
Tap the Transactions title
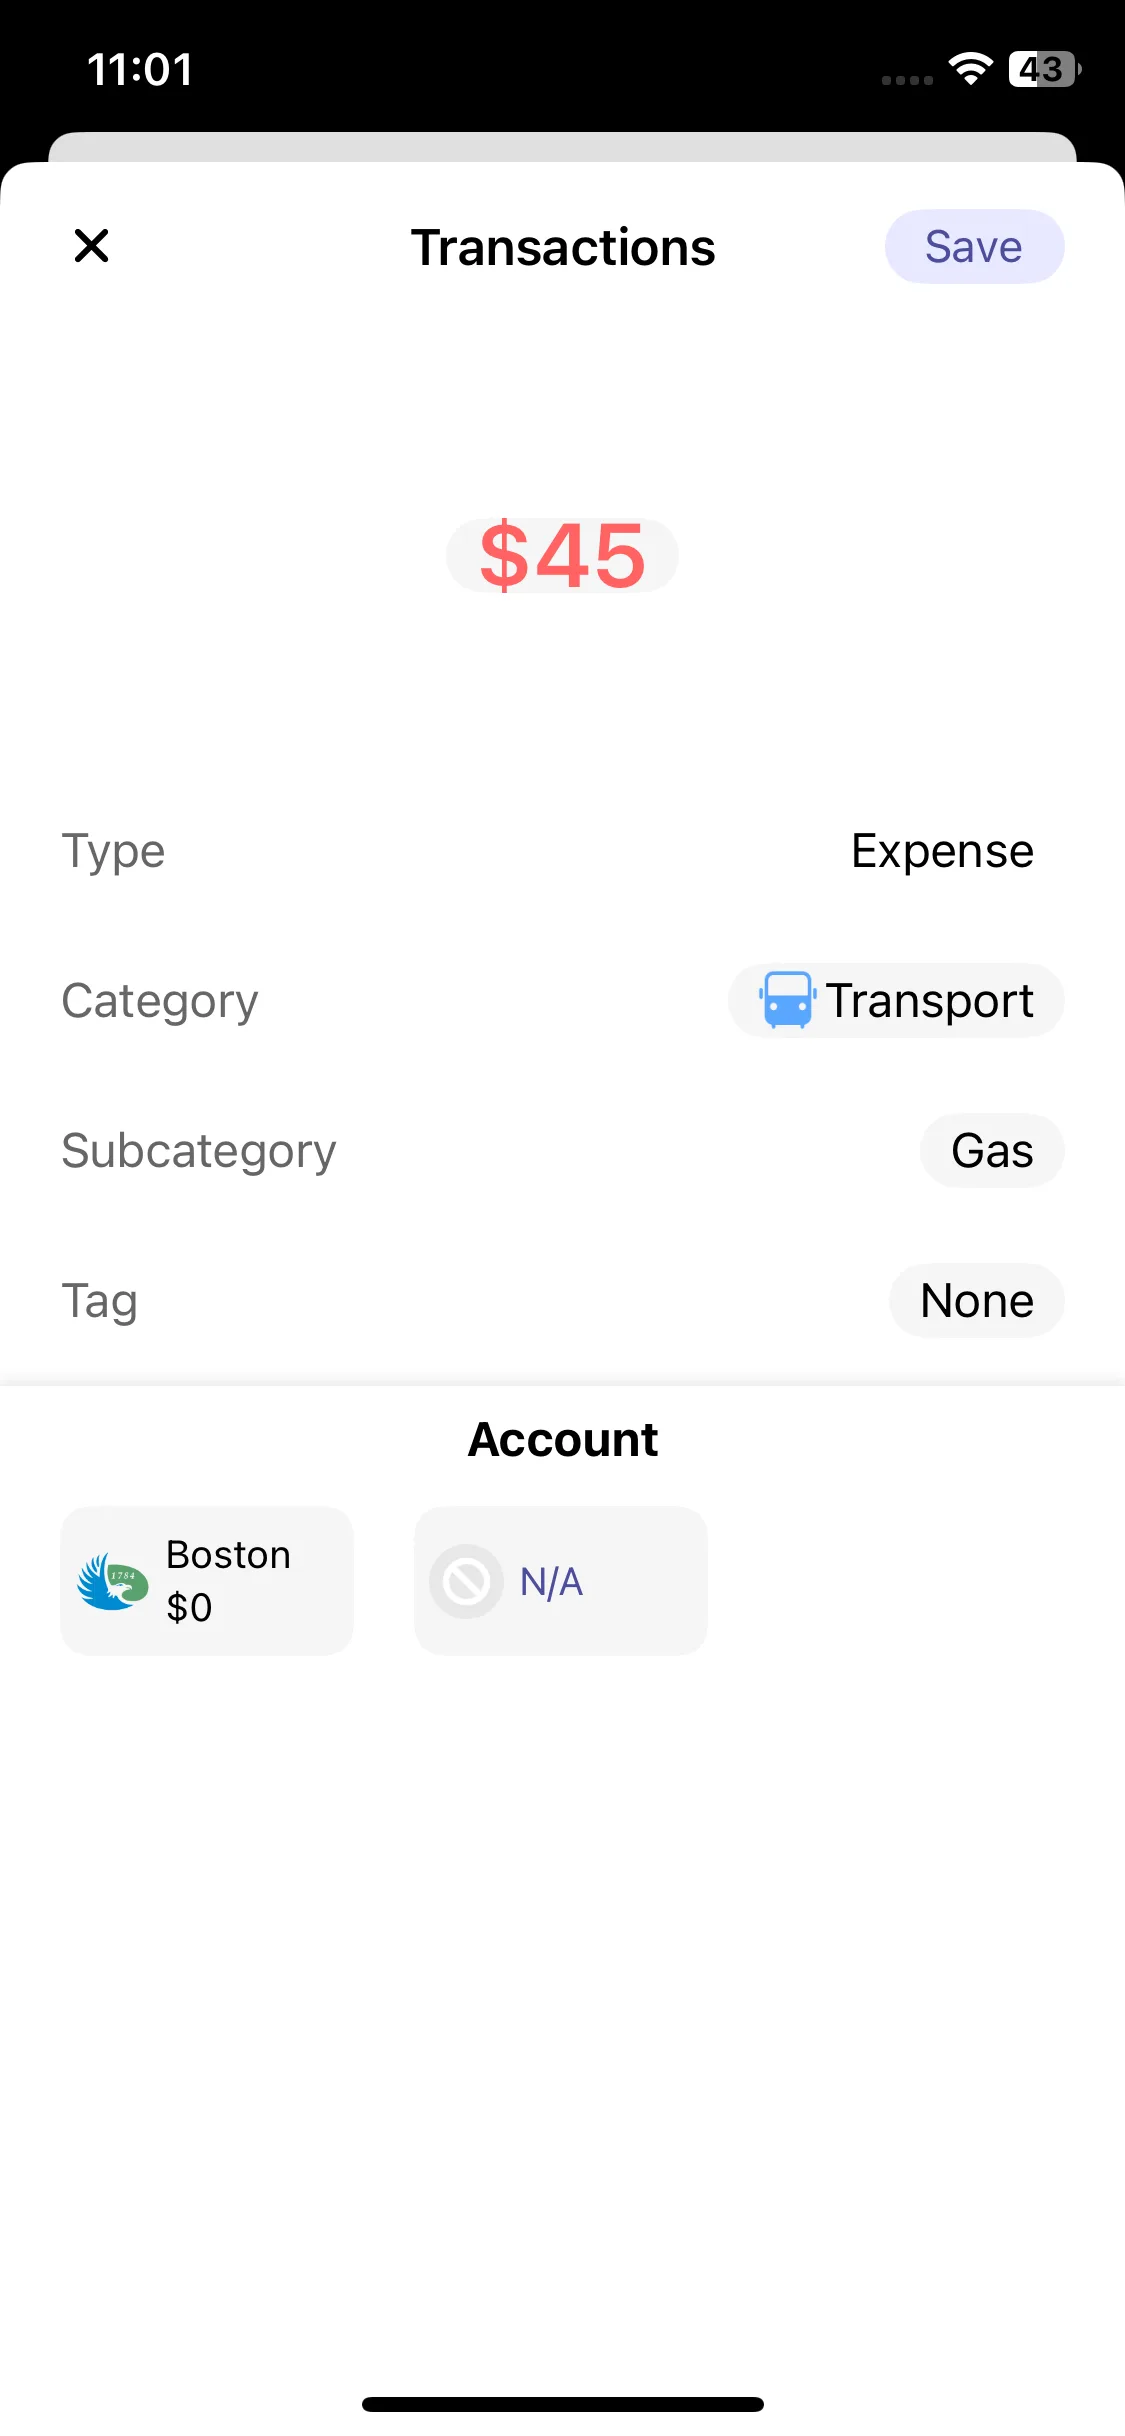pyautogui.click(x=563, y=248)
